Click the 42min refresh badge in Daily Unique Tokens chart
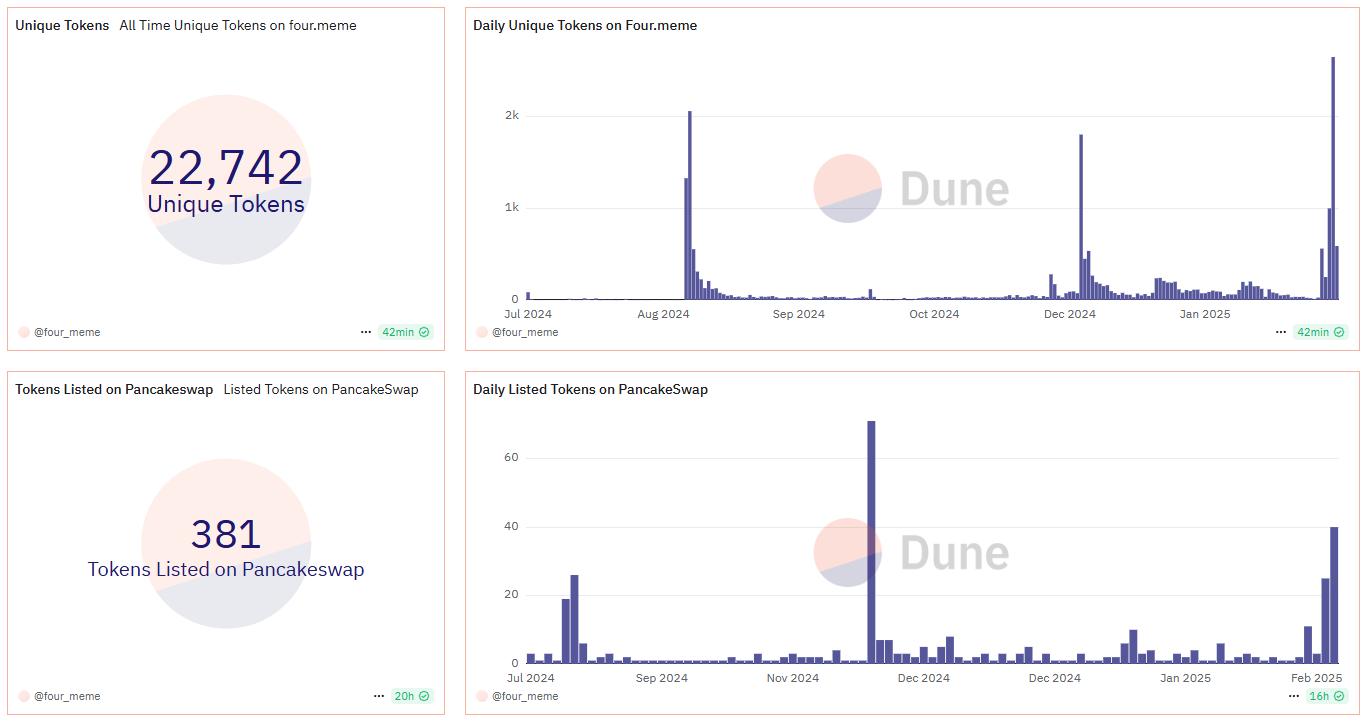 1320,332
